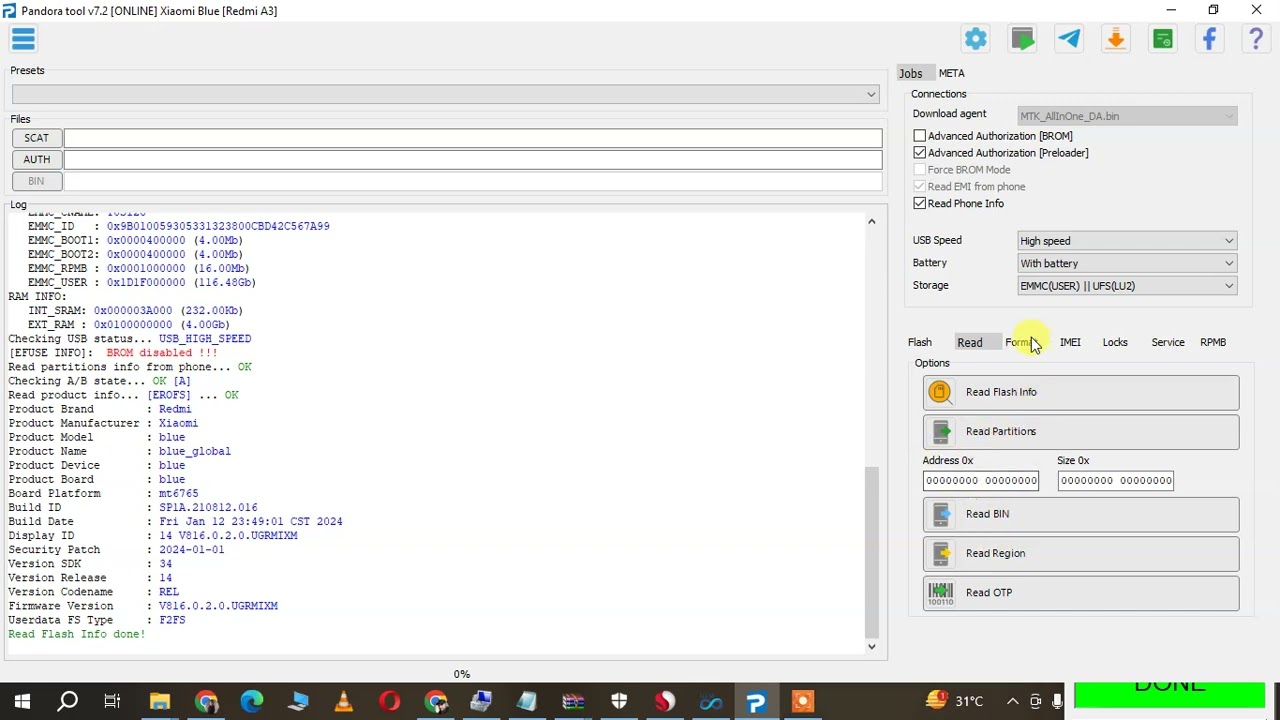The height and width of the screenshot is (720, 1280).
Task: Click the Read Partitions button
Action: [1081, 432]
